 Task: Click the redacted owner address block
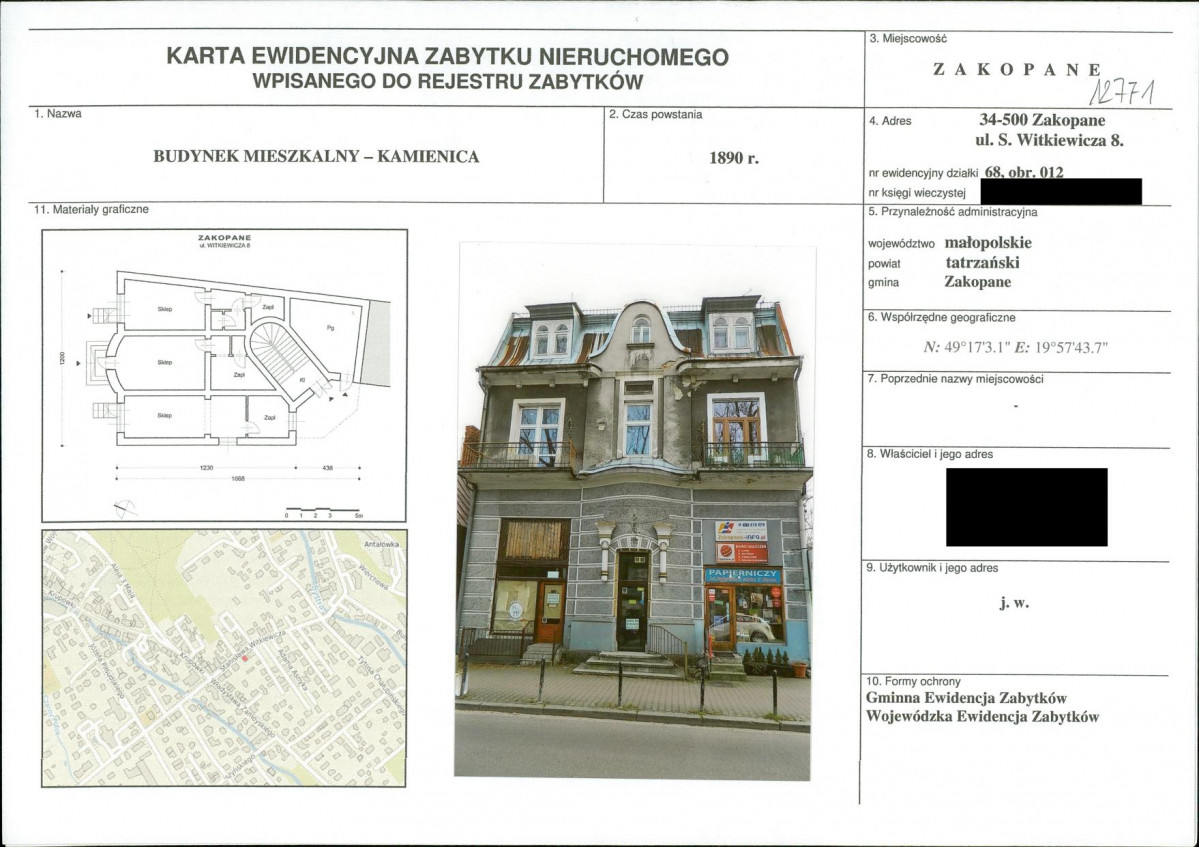tap(1026, 507)
